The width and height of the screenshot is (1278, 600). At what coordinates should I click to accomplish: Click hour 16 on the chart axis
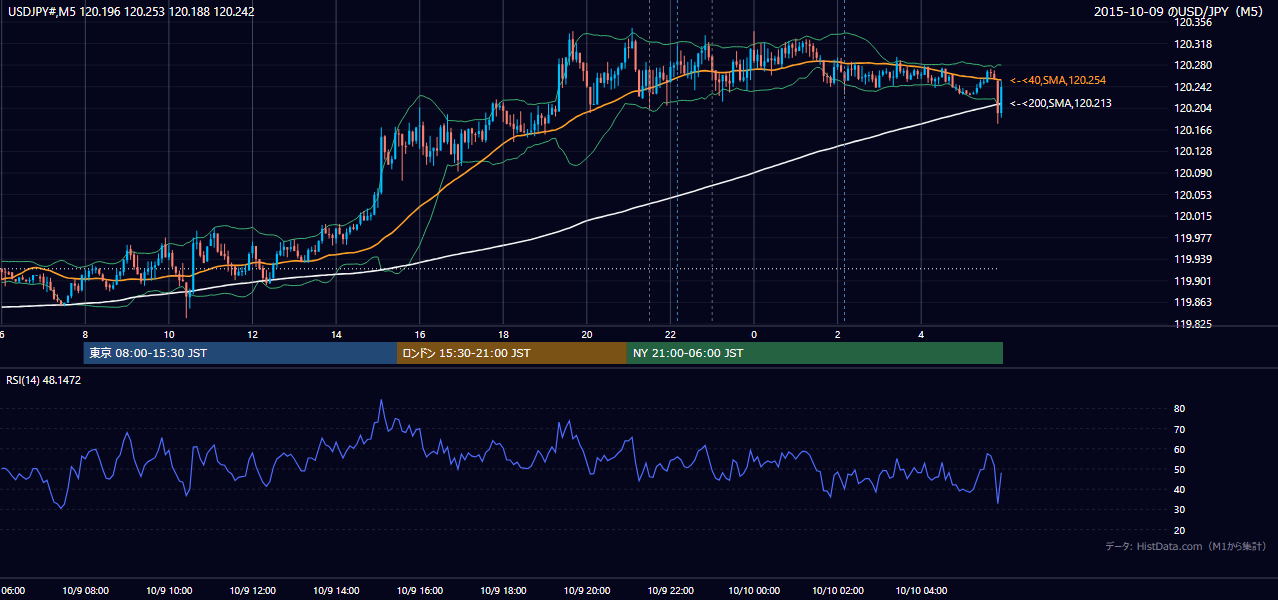point(420,334)
